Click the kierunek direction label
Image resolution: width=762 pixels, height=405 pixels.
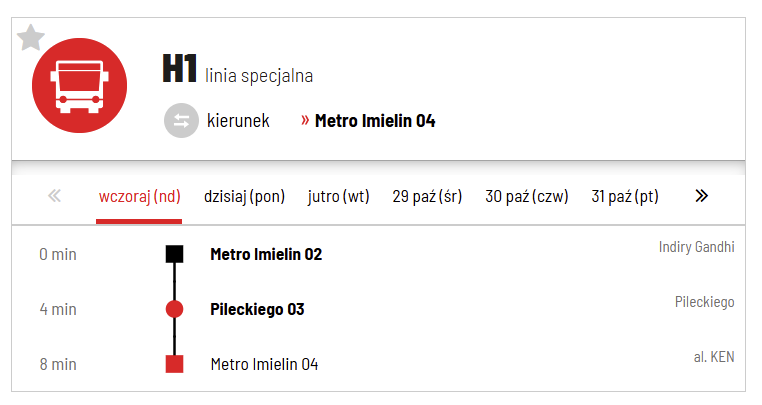(238, 121)
